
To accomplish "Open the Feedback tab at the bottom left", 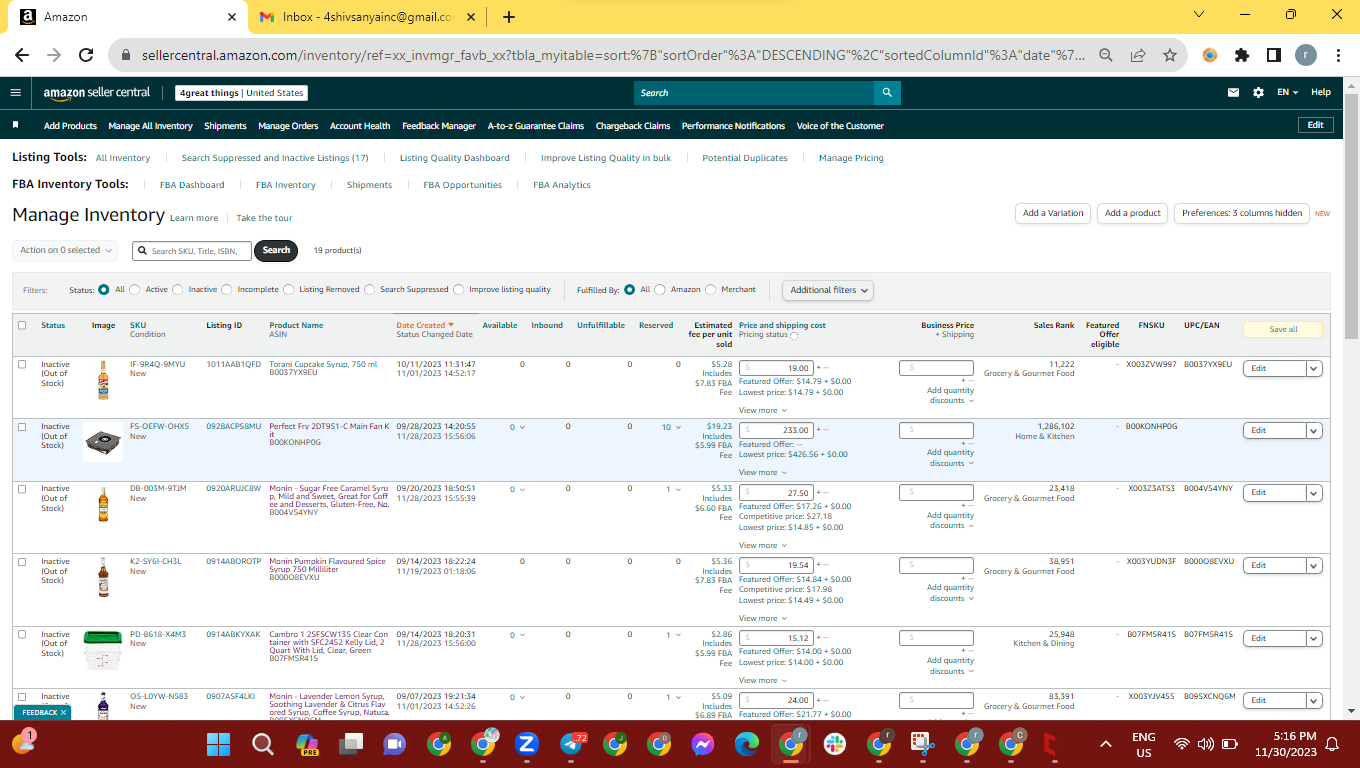I will coord(43,712).
